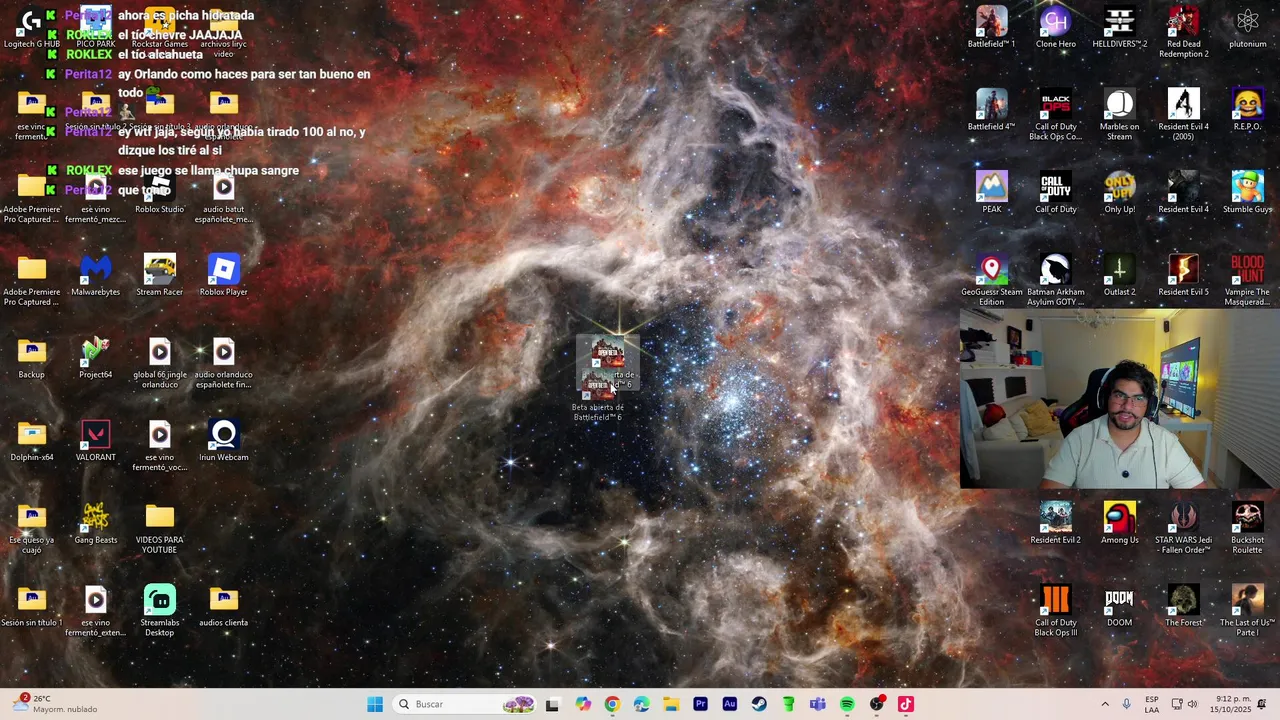The image size is (1280, 720).
Task: Launch Among Us from the desktop
Action: 1119,523
